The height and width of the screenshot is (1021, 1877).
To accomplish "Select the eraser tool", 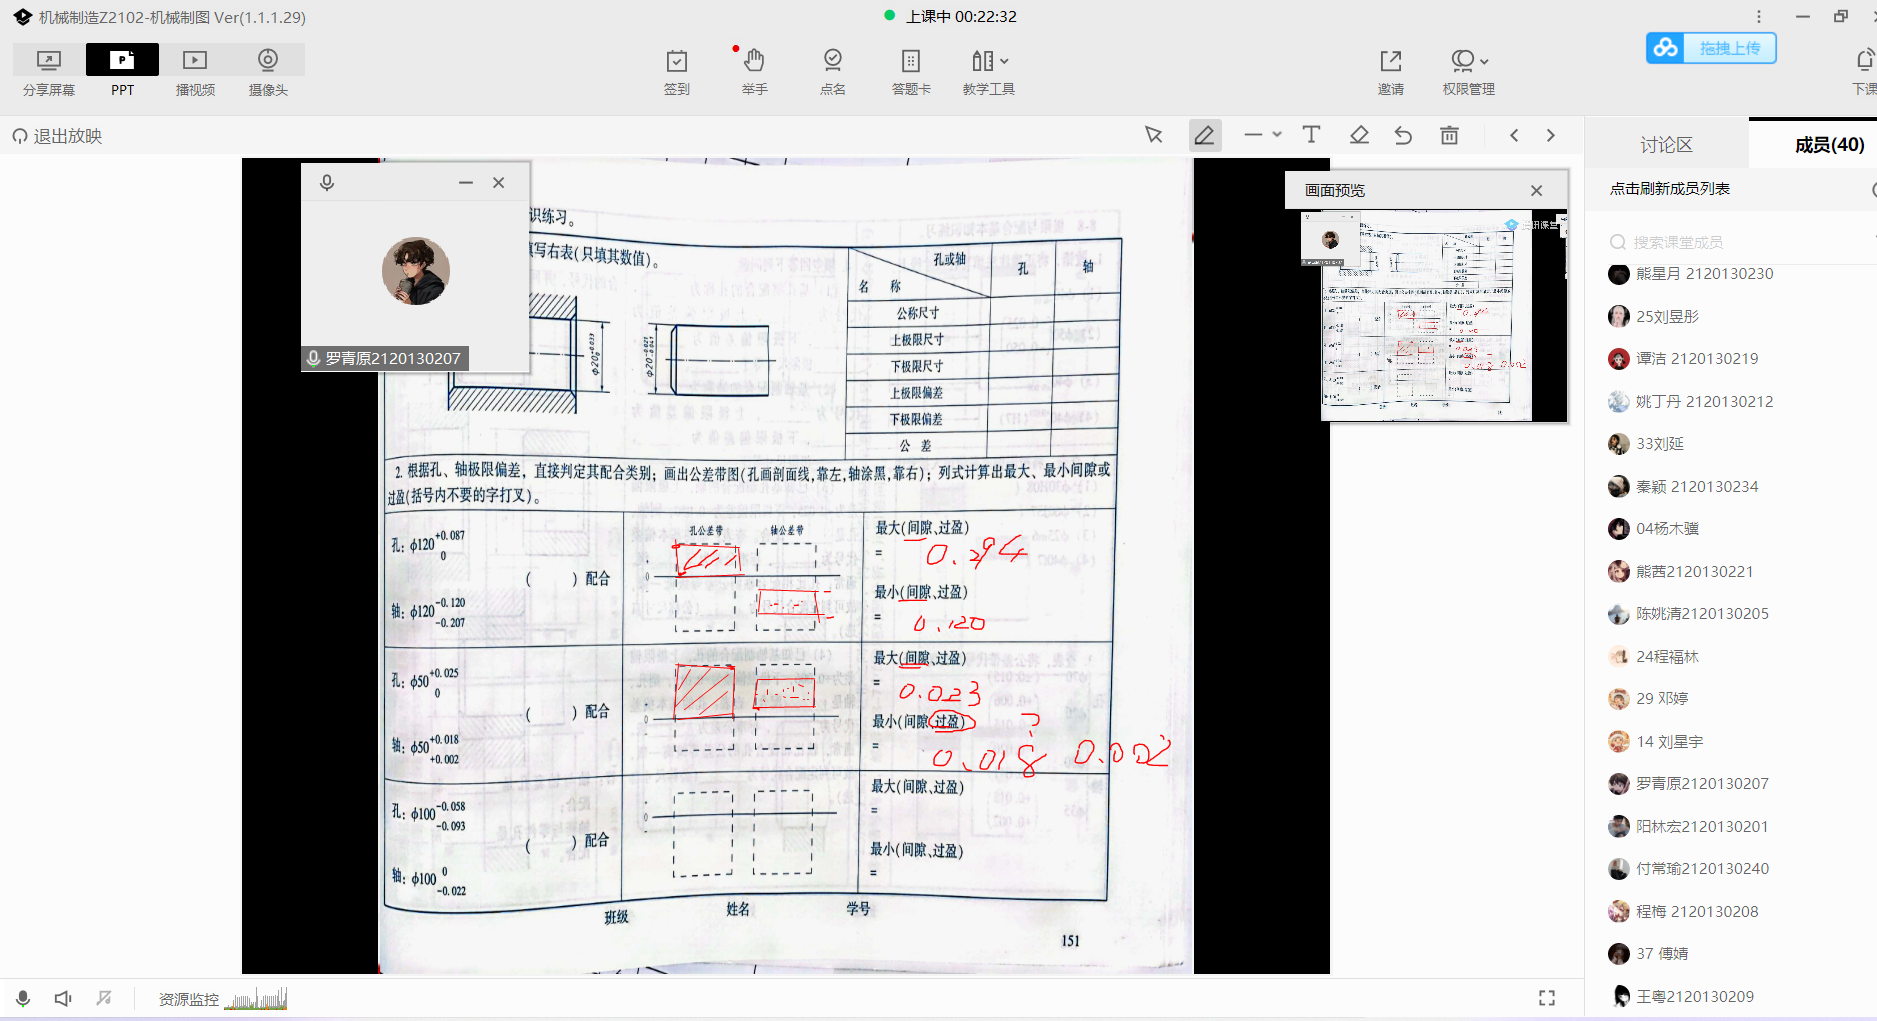I will click(x=1359, y=135).
